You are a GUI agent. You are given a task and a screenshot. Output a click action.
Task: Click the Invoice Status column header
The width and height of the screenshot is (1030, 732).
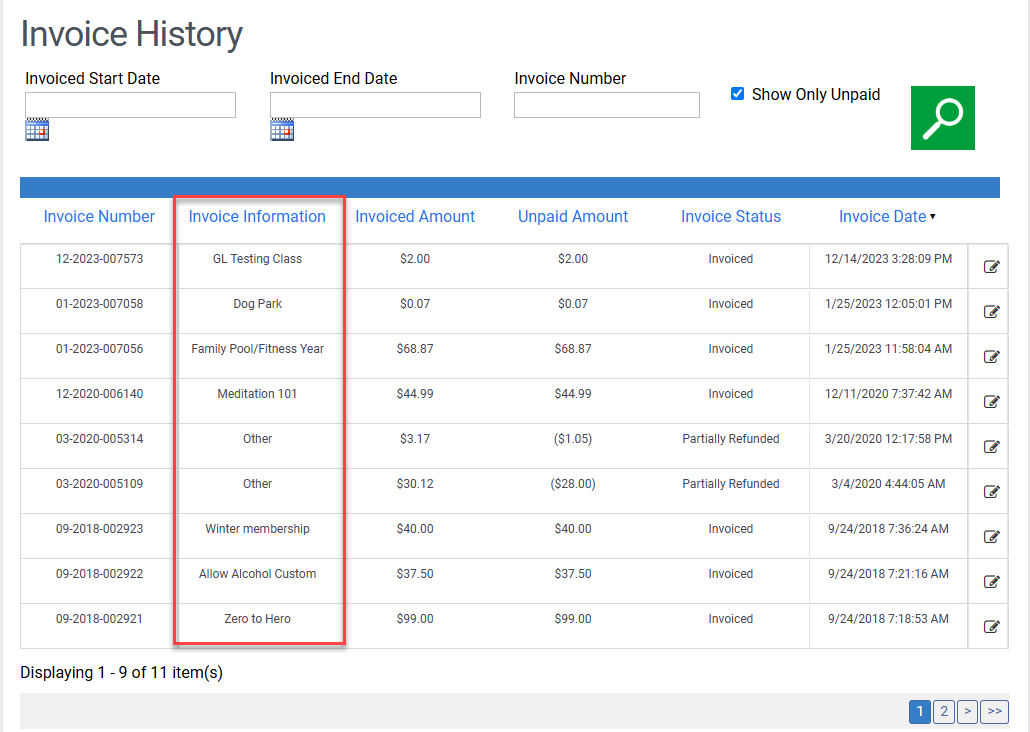(731, 216)
